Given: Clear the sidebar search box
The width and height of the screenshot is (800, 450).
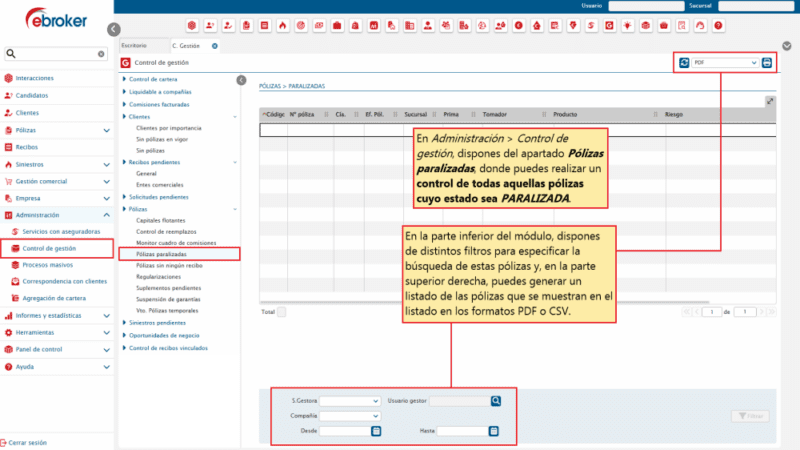Looking at the screenshot, I should coord(101,54).
